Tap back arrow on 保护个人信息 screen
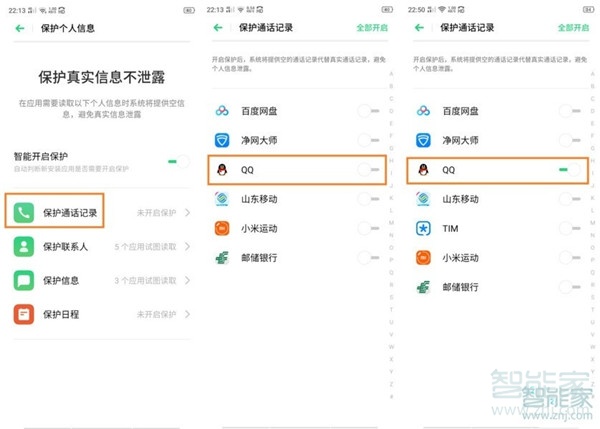 click(x=20, y=28)
